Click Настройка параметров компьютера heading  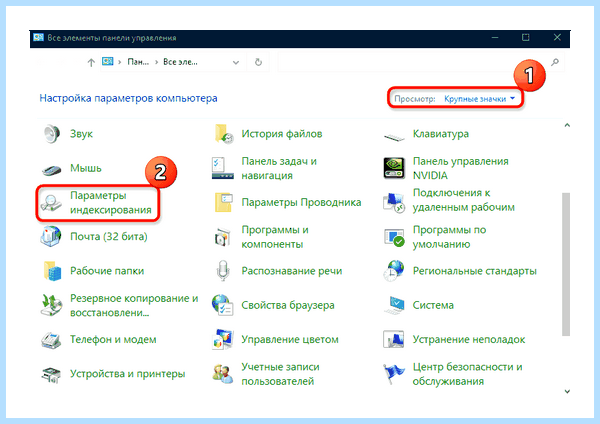(x=128, y=98)
